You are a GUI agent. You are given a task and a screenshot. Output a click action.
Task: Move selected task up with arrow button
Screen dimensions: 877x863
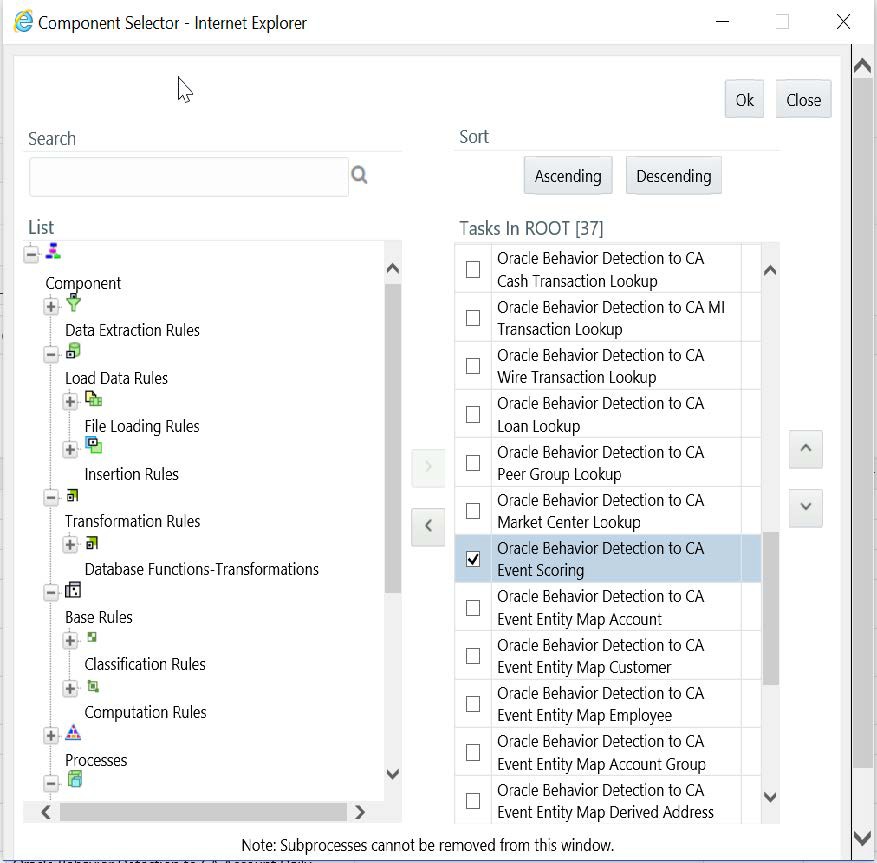pyautogui.click(x=805, y=449)
